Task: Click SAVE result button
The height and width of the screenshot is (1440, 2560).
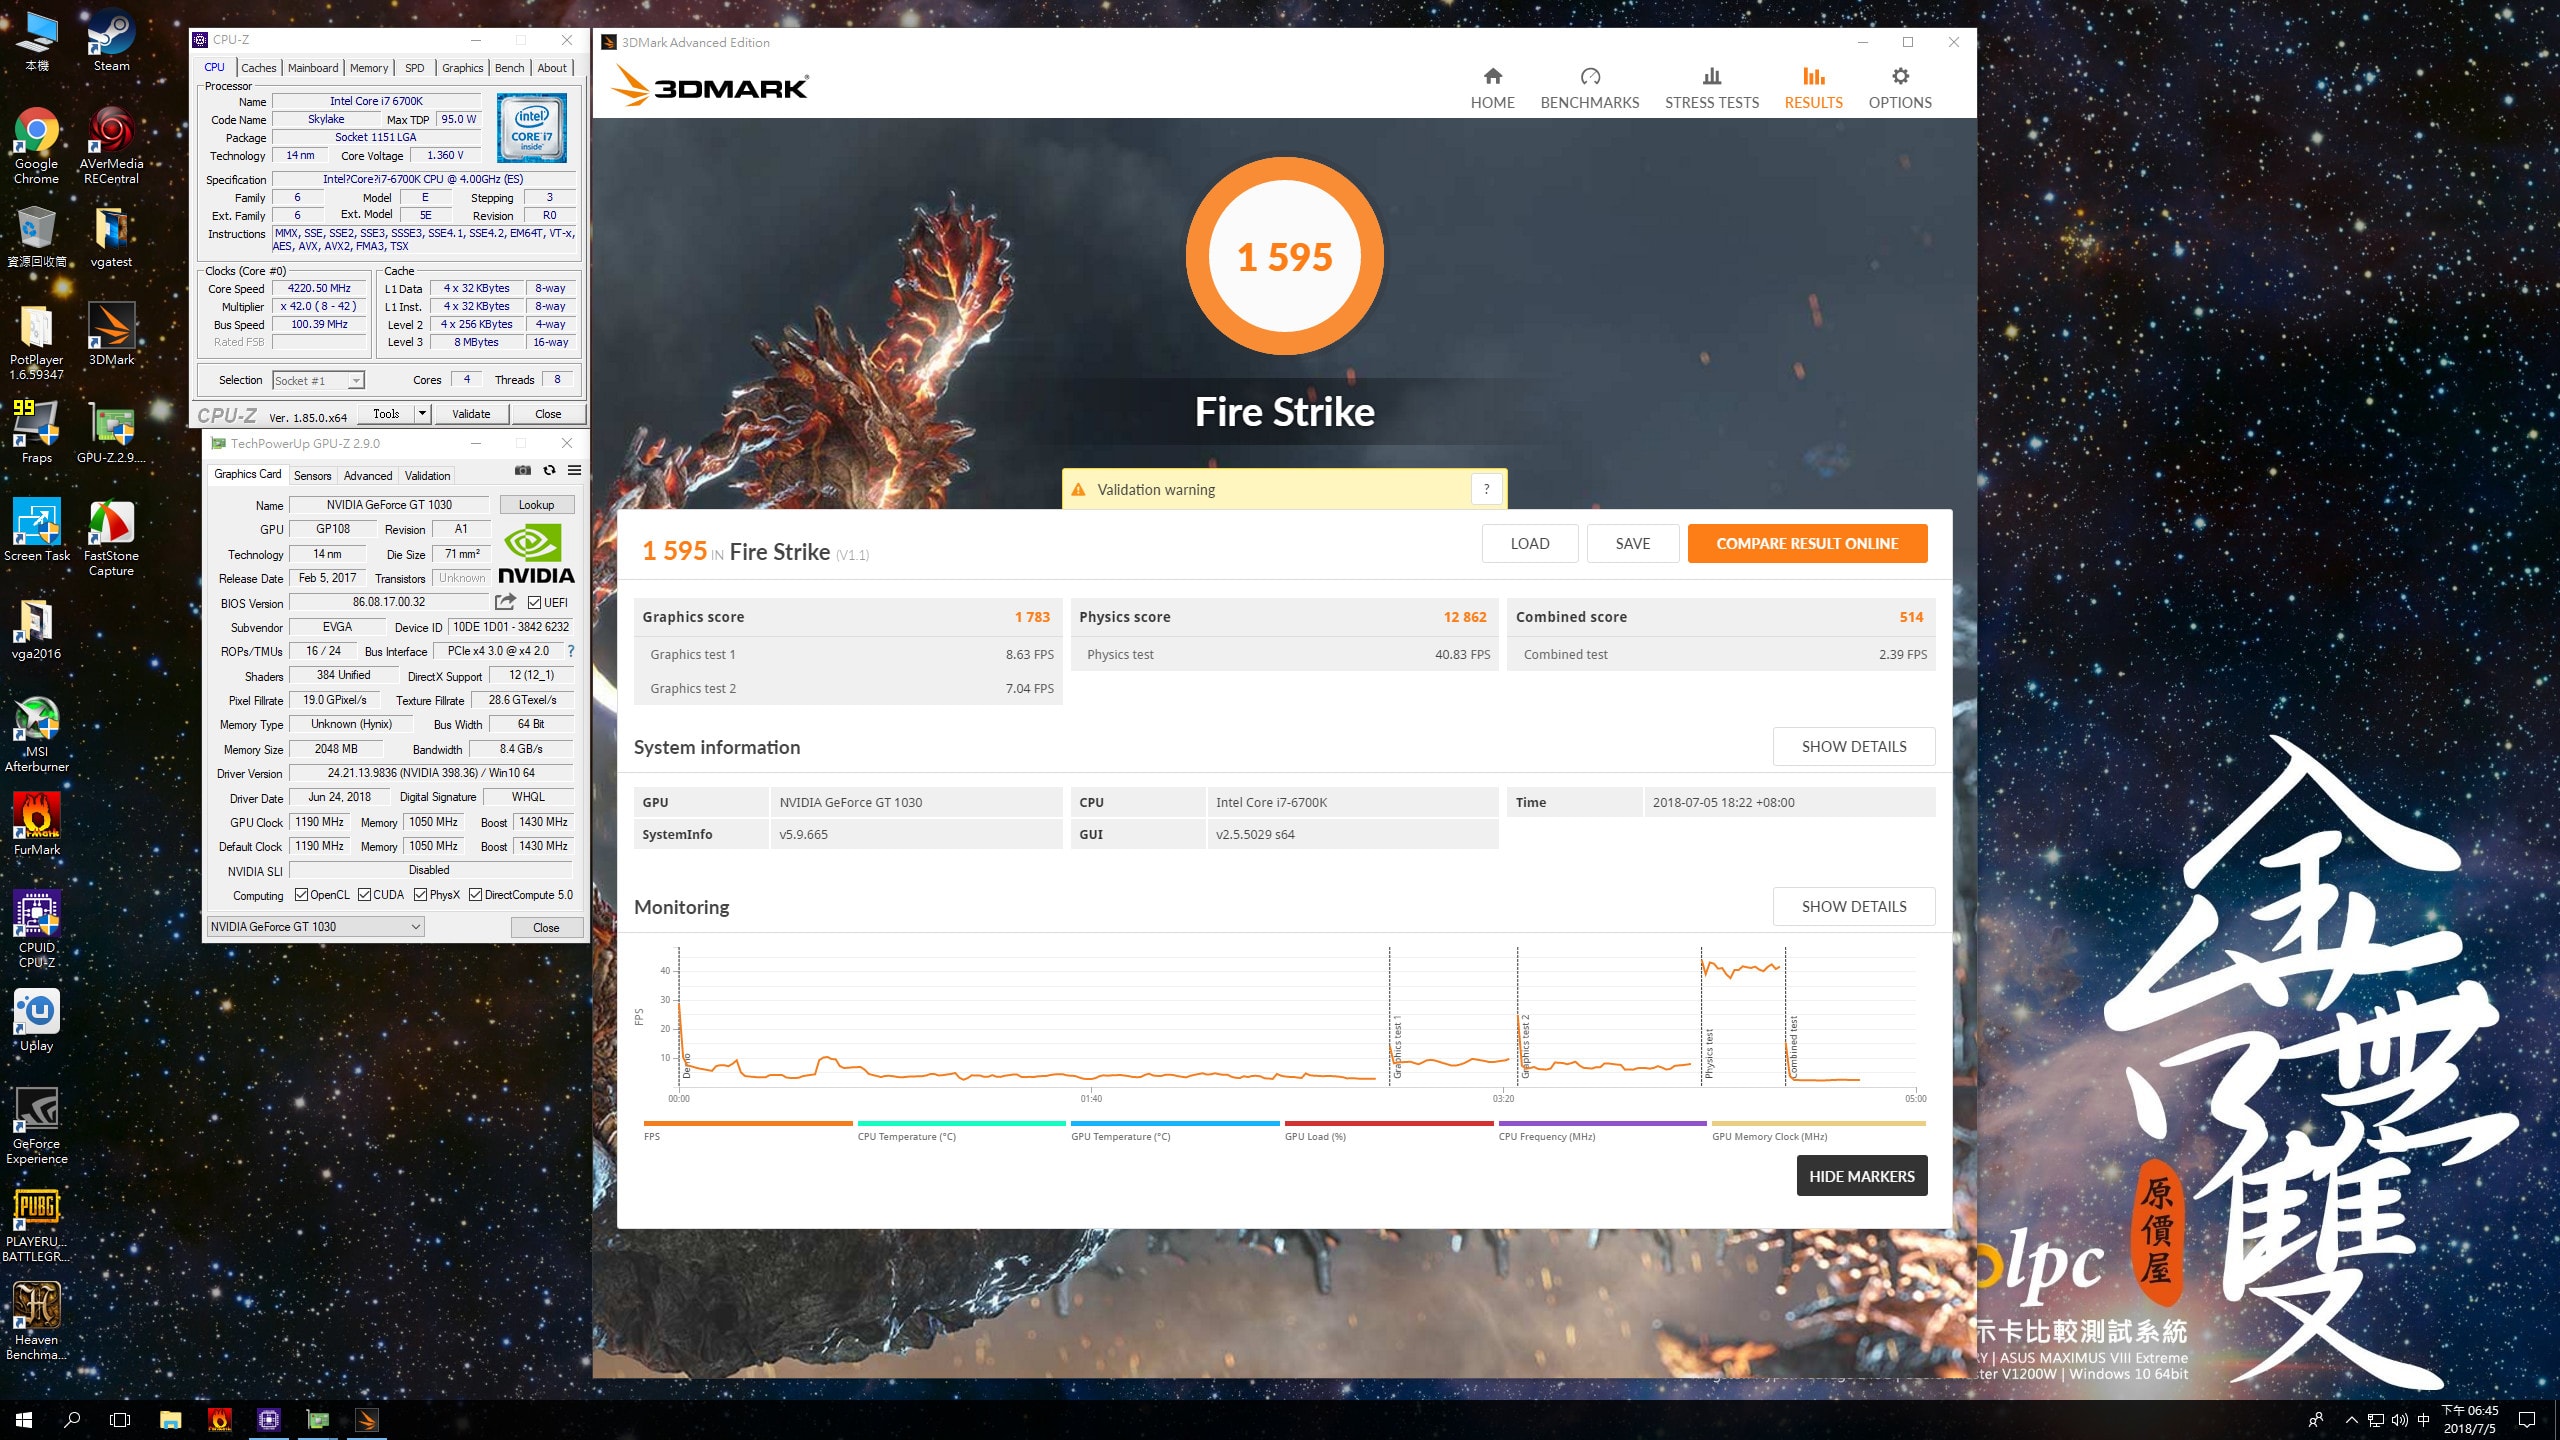Action: point(1632,544)
